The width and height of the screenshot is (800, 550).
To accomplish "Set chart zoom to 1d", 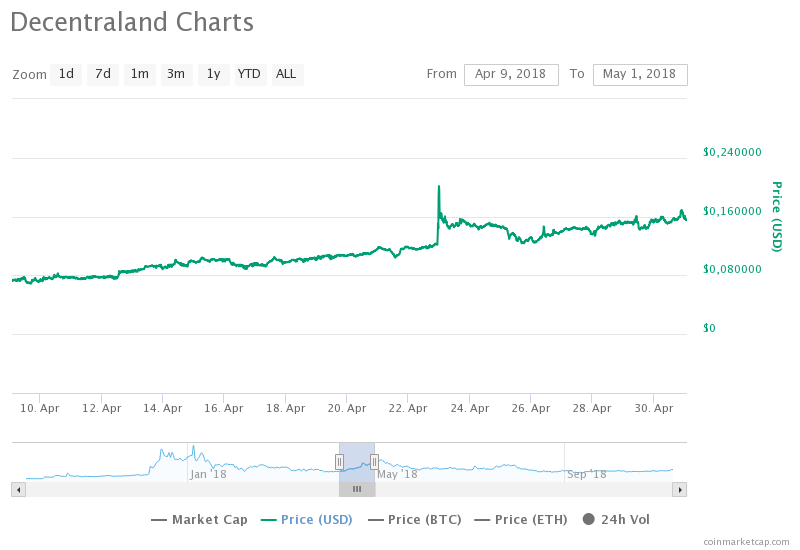I will click(66, 74).
